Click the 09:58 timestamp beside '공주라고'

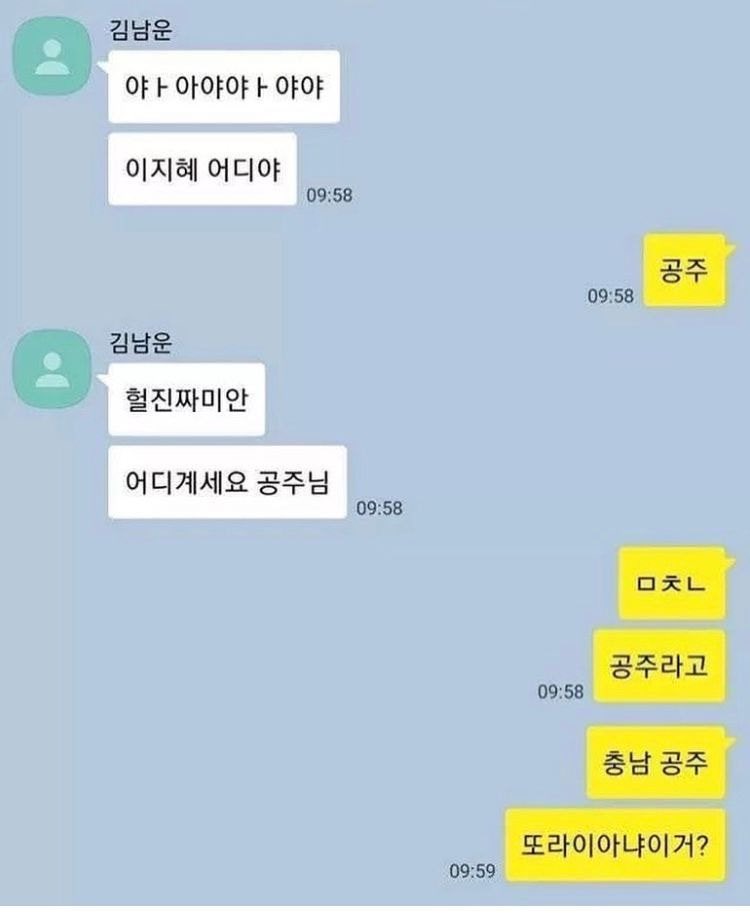pos(561,692)
